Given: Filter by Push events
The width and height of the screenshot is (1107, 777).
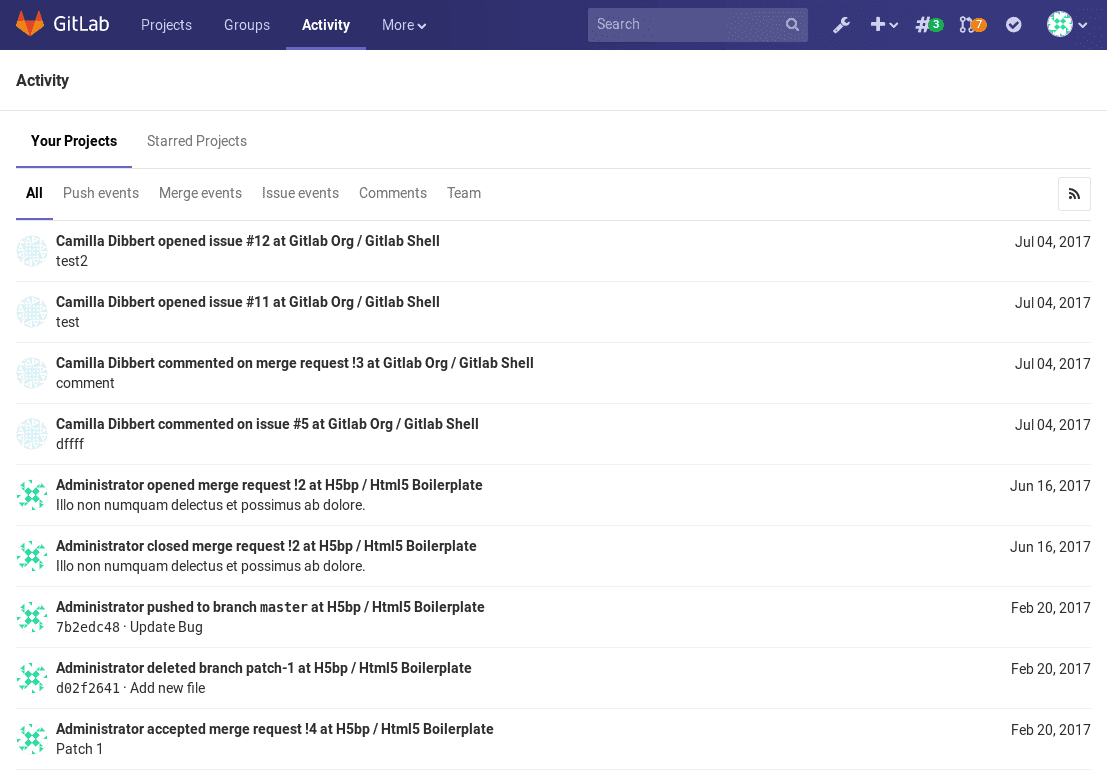Looking at the screenshot, I should click(101, 193).
